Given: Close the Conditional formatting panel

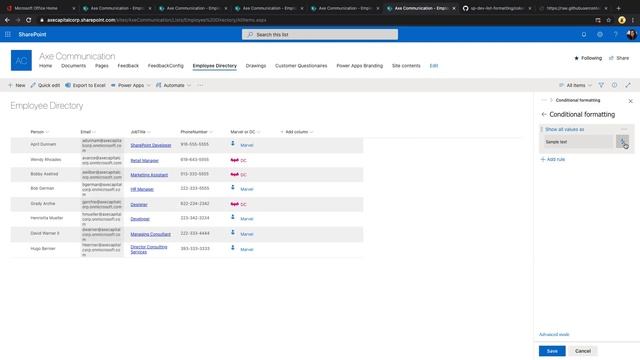Looking at the screenshot, I should 631,101.
